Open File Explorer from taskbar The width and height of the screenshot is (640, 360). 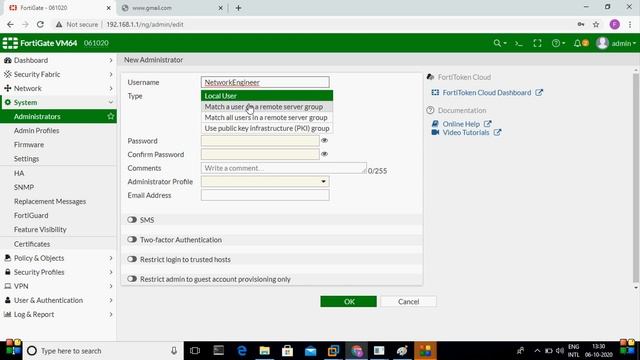tap(264, 351)
